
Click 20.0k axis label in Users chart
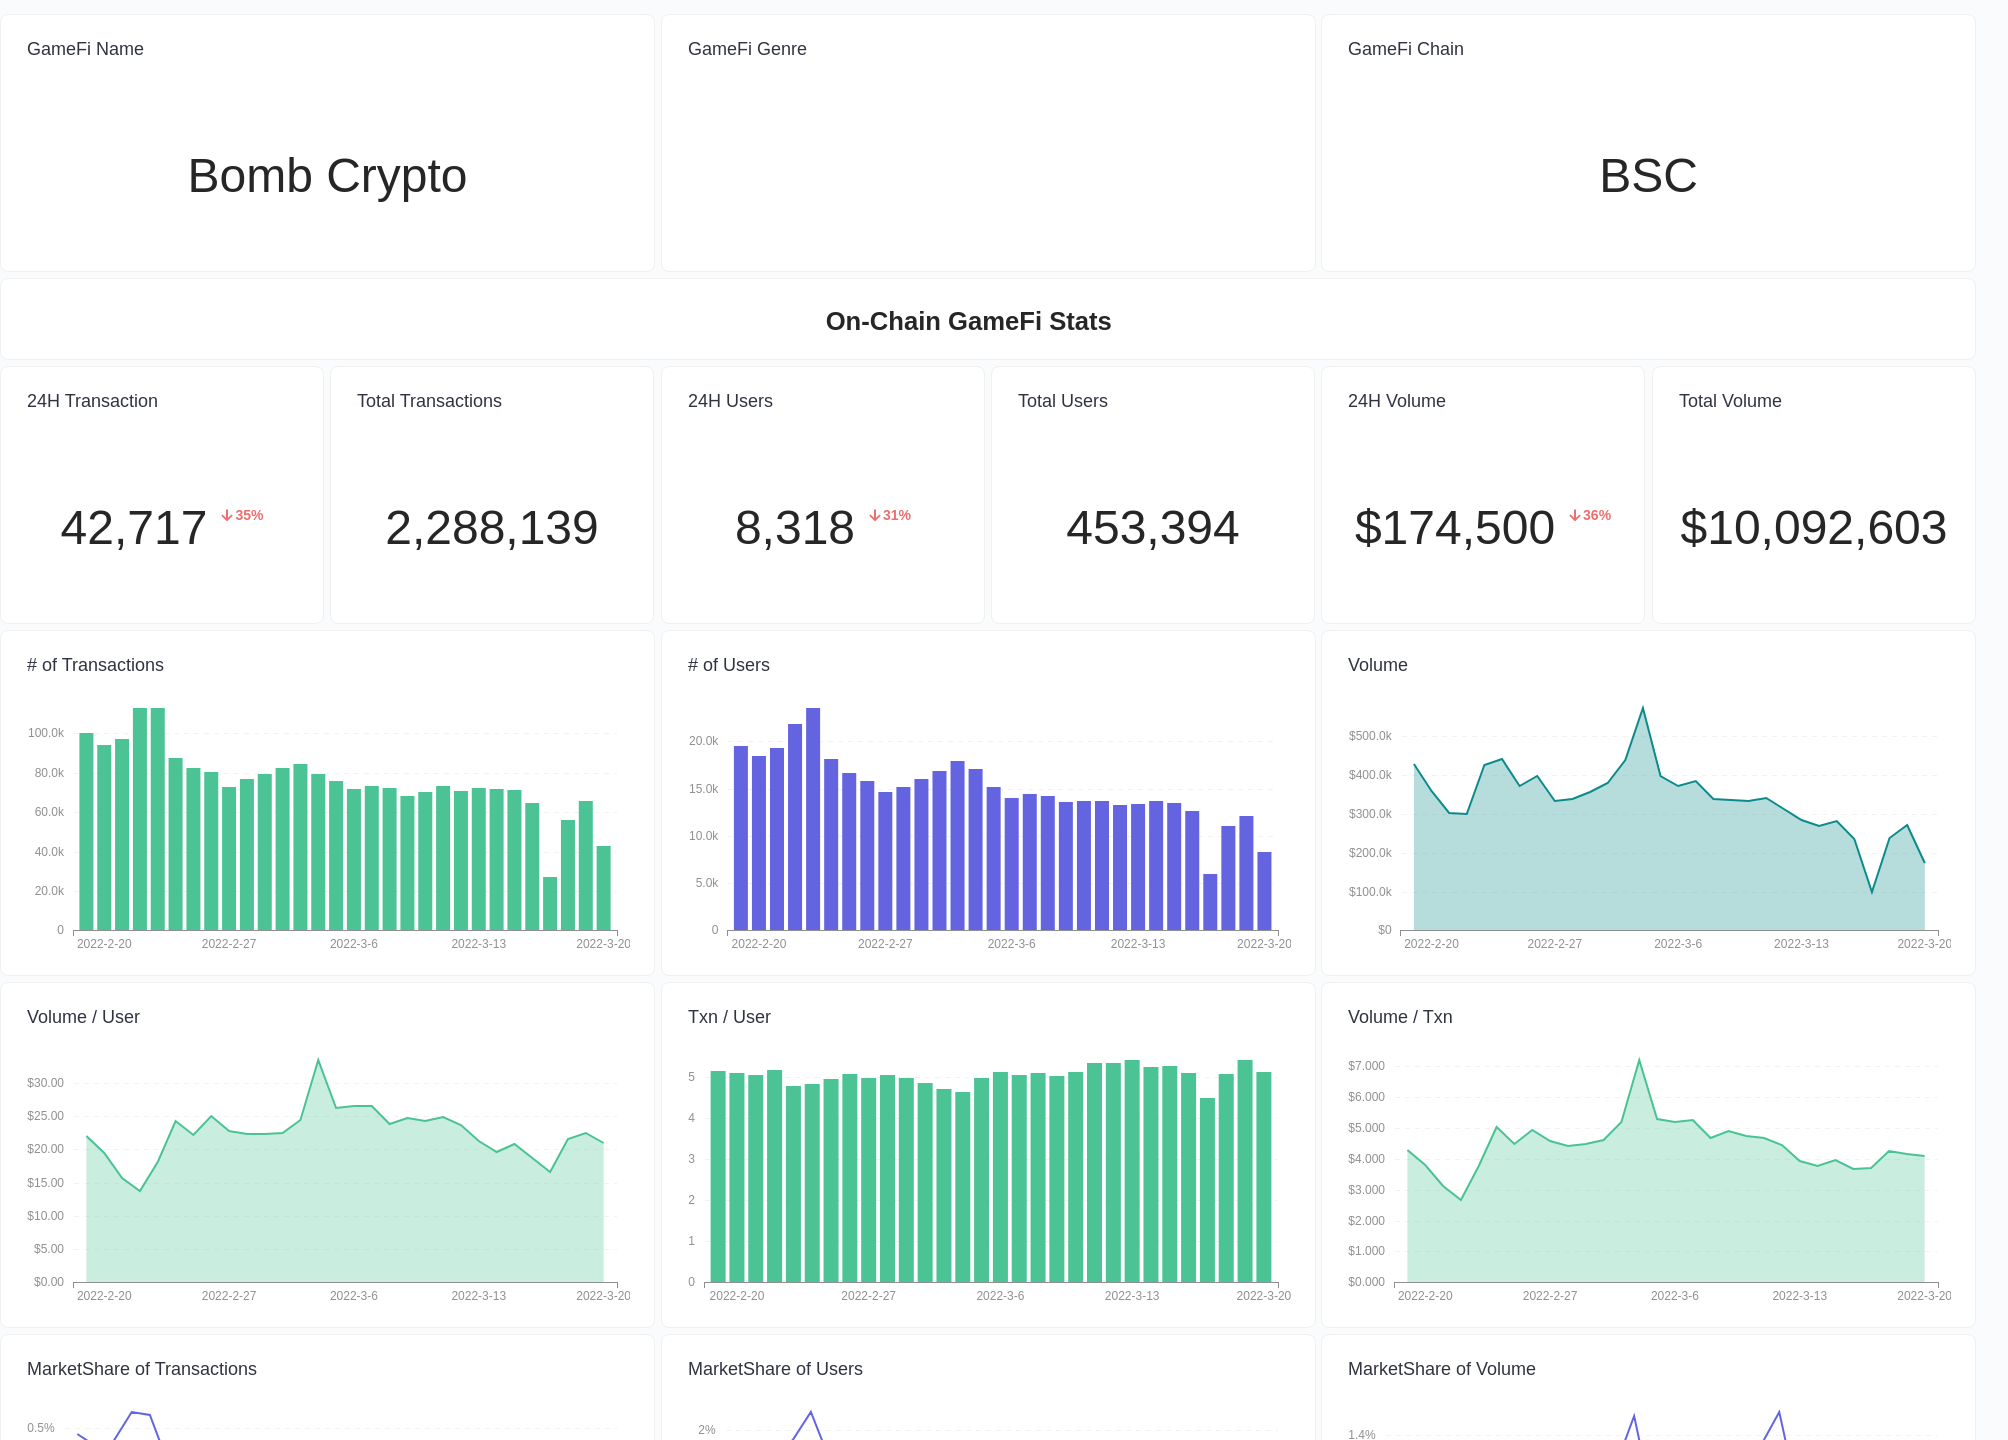[703, 741]
